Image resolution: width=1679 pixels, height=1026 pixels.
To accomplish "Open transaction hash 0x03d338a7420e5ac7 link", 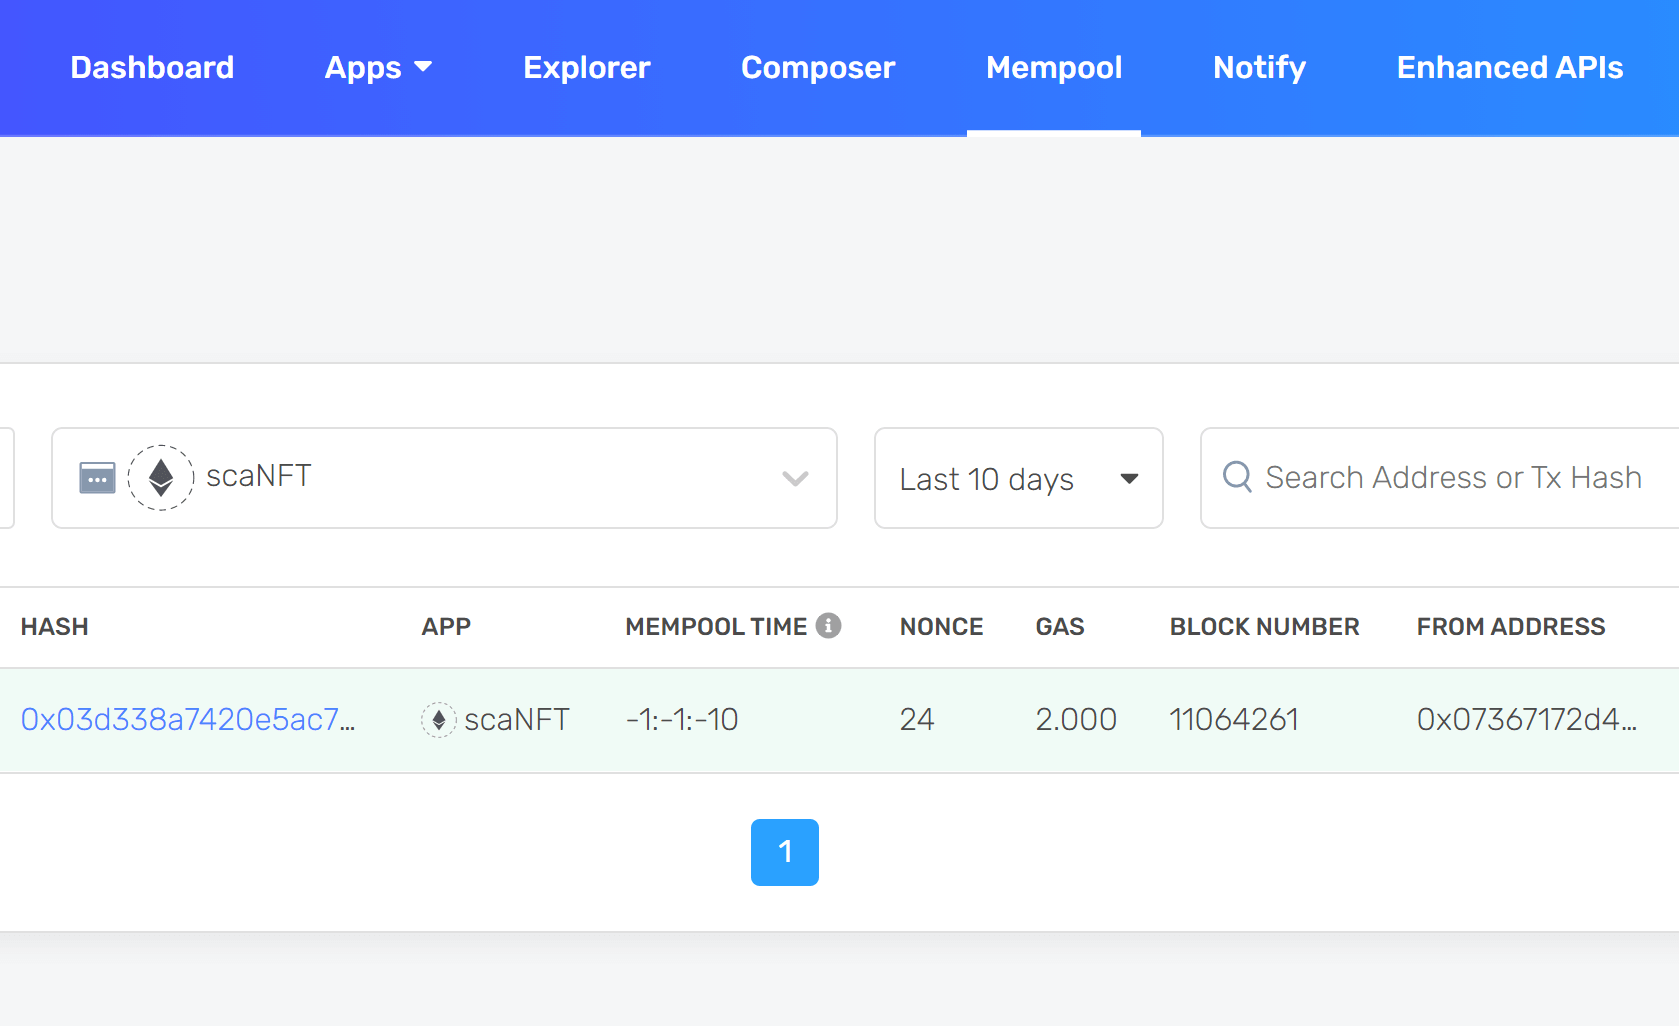I will click(188, 720).
